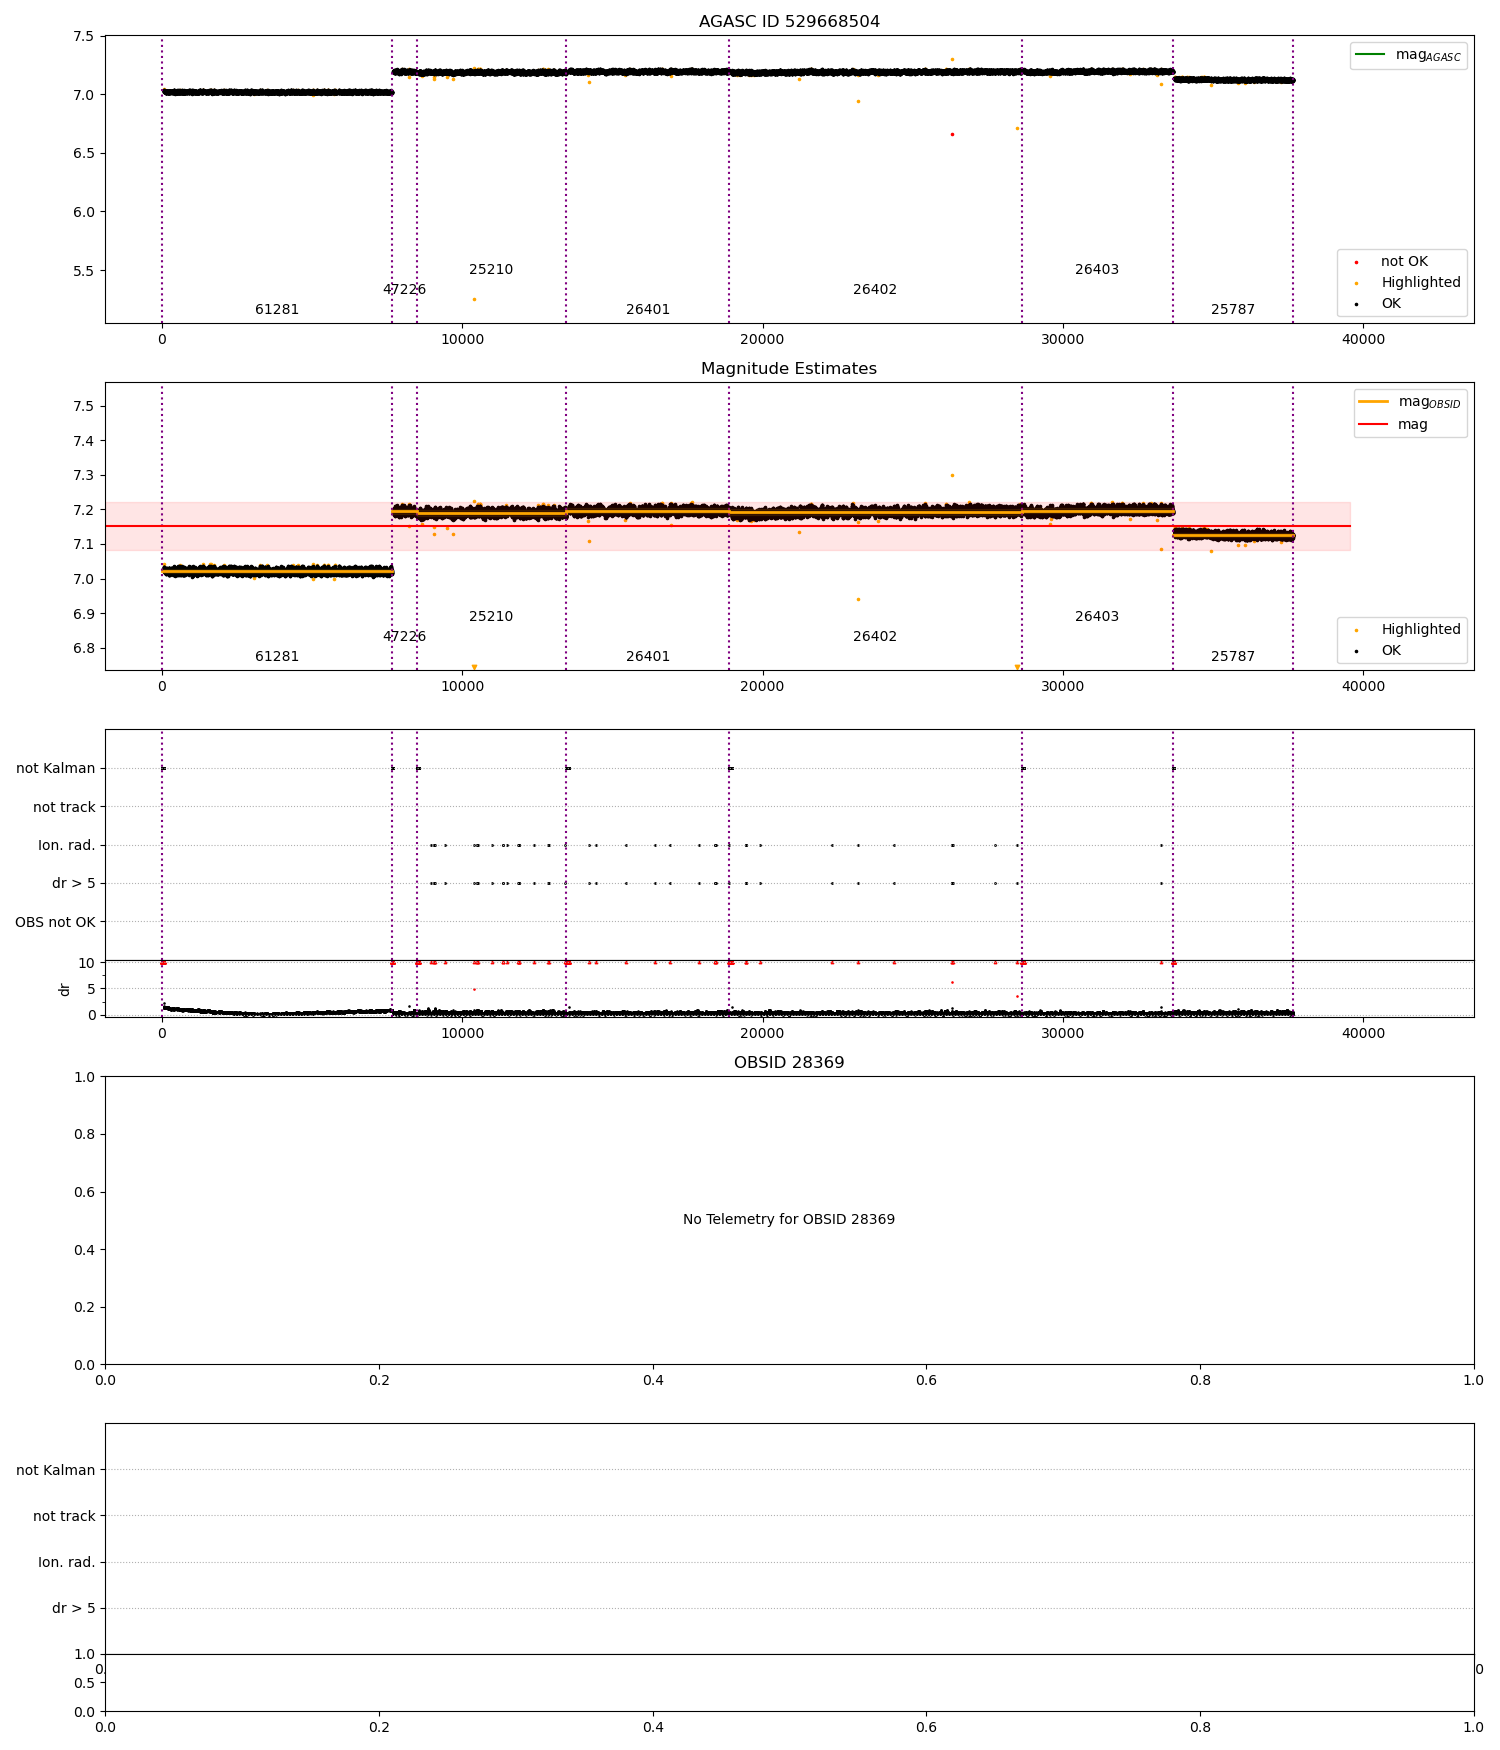Click the 25787 label in the AGASC ID plot
This screenshot has width=1500, height=1750.
point(1233,310)
